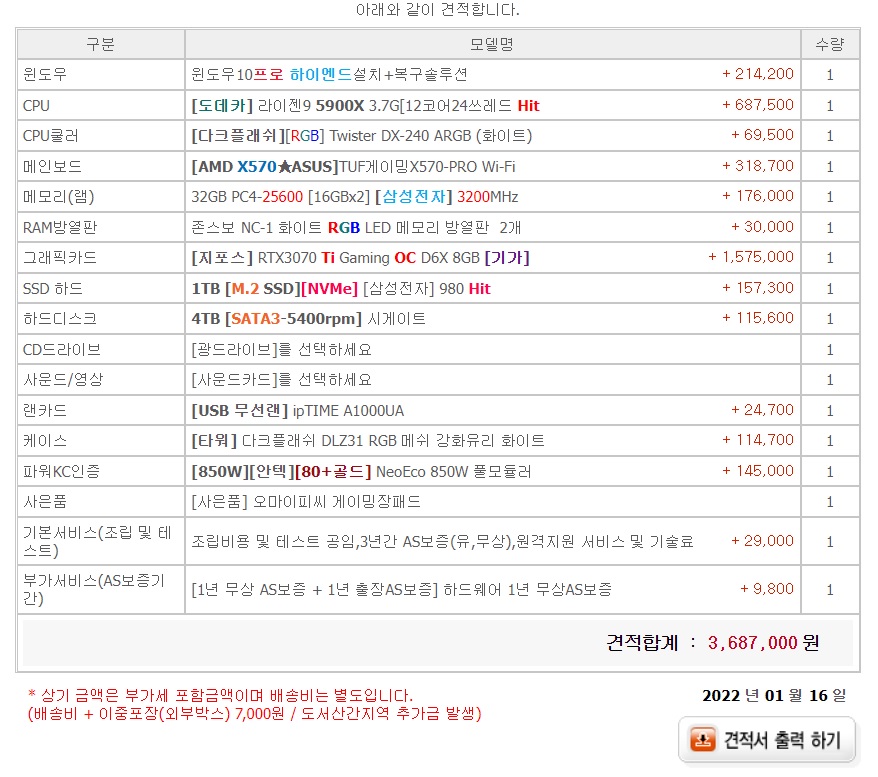Image resolution: width=878 pixels, height=777 pixels.
Task: Click the 메인보드 category label
Action: click(x=52, y=167)
